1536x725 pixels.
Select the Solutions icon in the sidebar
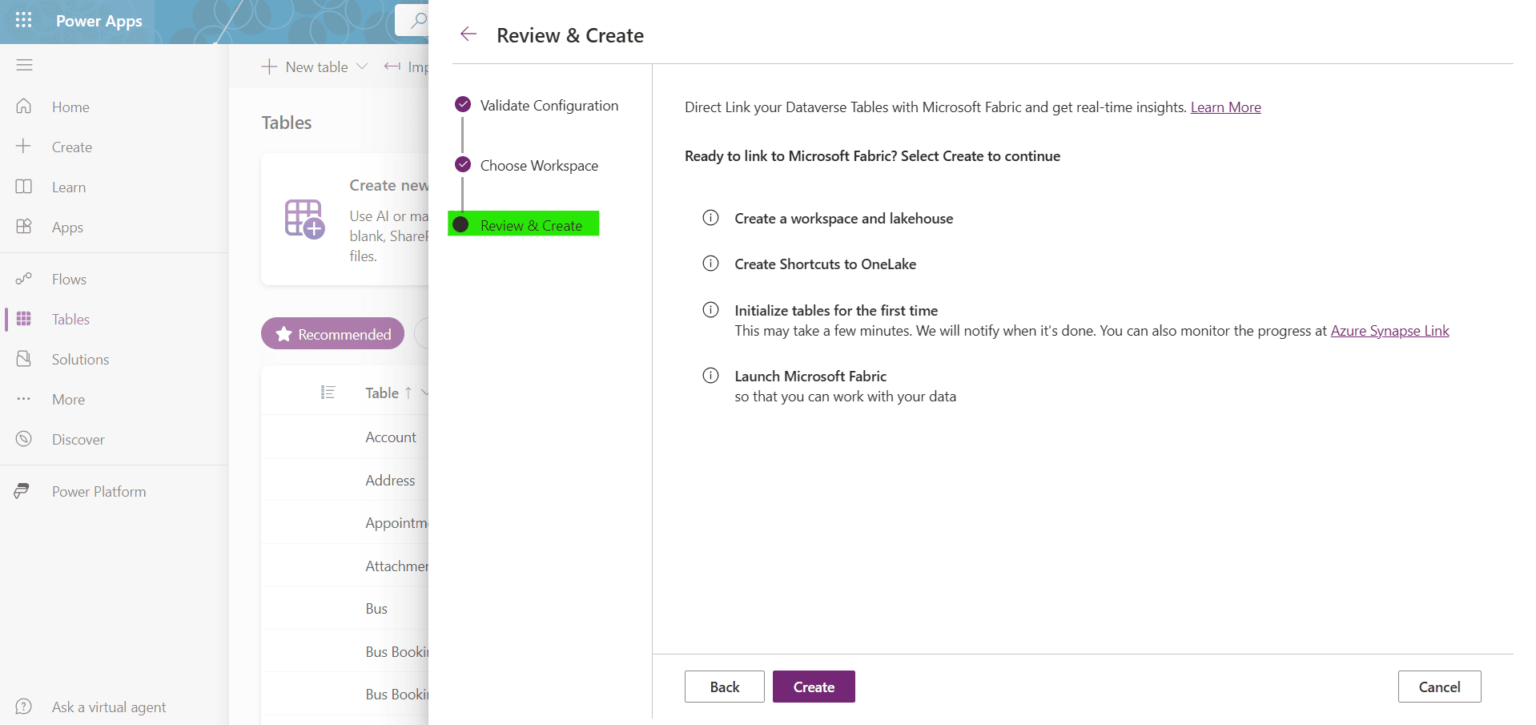click(24, 358)
